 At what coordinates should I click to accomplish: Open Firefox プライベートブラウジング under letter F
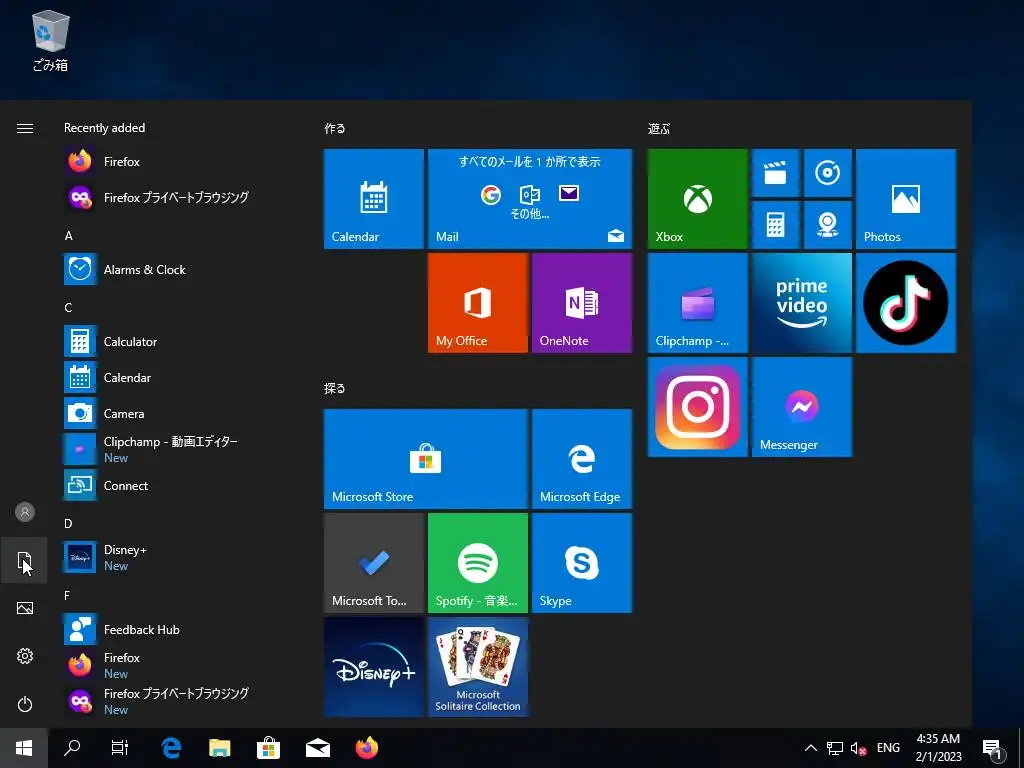point(182,701)
